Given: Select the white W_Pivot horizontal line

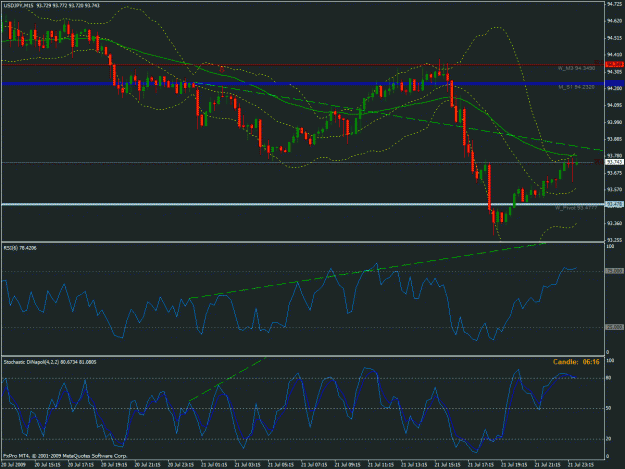Looking at the screenshot, I should click(303, 204).
